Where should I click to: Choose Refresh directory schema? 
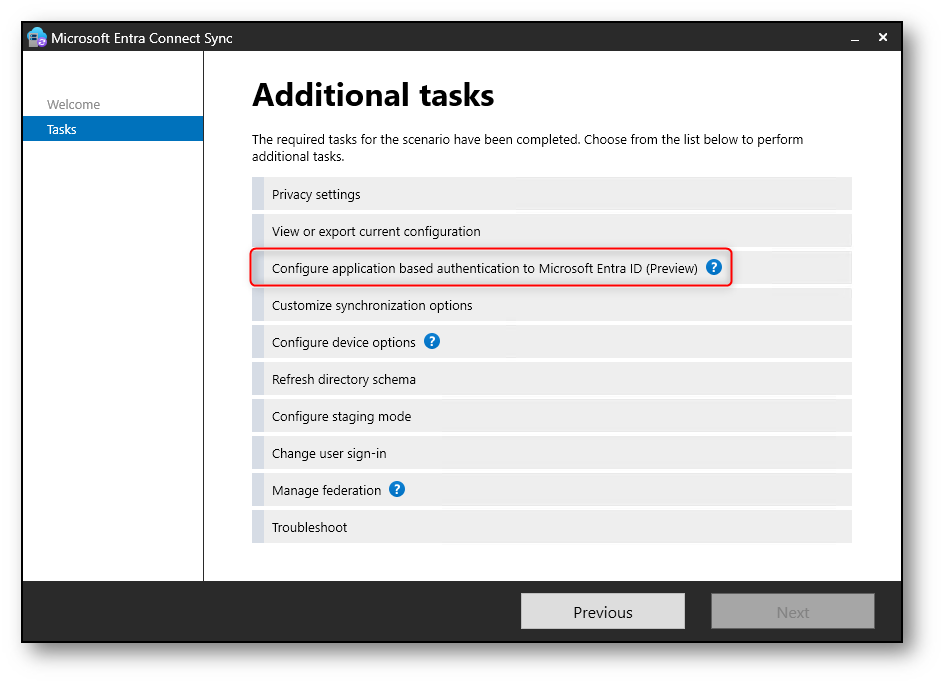[x=551, y=379]
